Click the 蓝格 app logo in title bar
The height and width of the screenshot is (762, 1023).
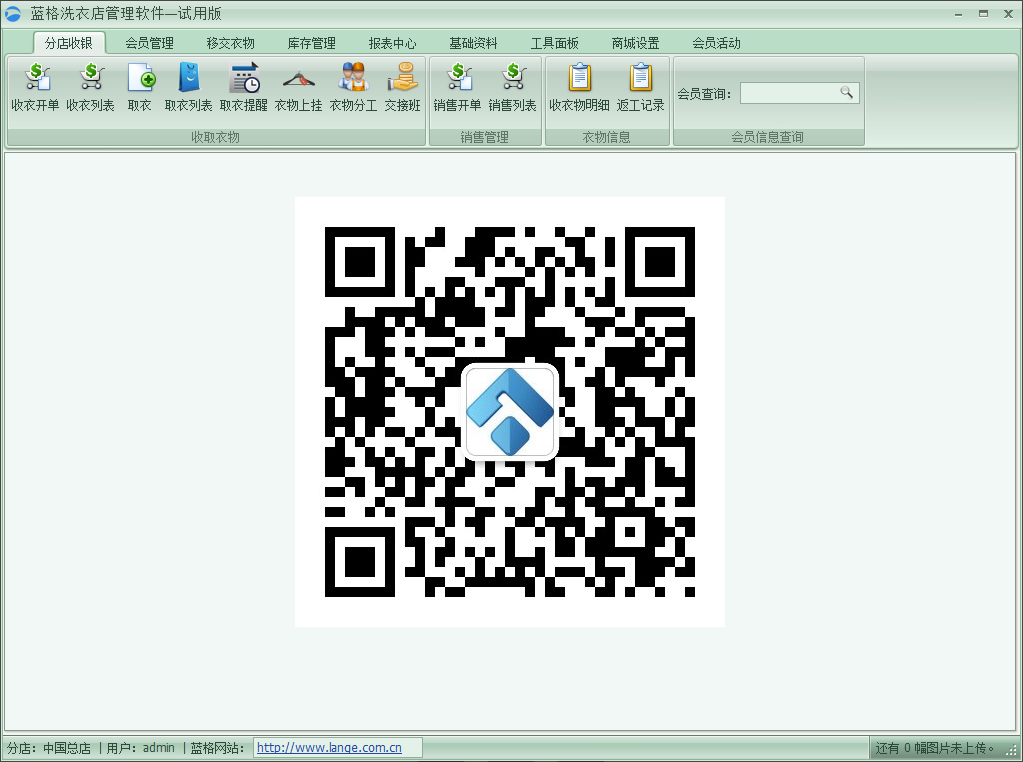[13, 14]
